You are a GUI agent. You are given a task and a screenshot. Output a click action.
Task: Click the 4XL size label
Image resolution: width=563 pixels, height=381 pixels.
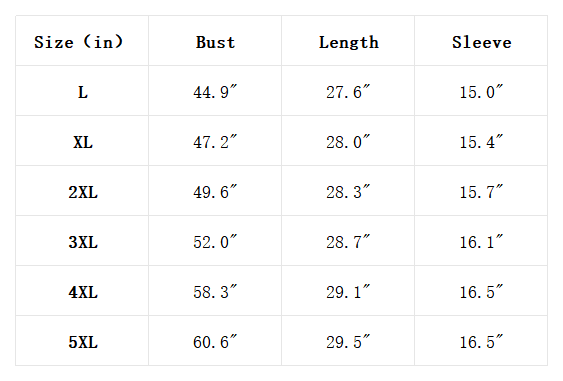[x=83, y=292]
